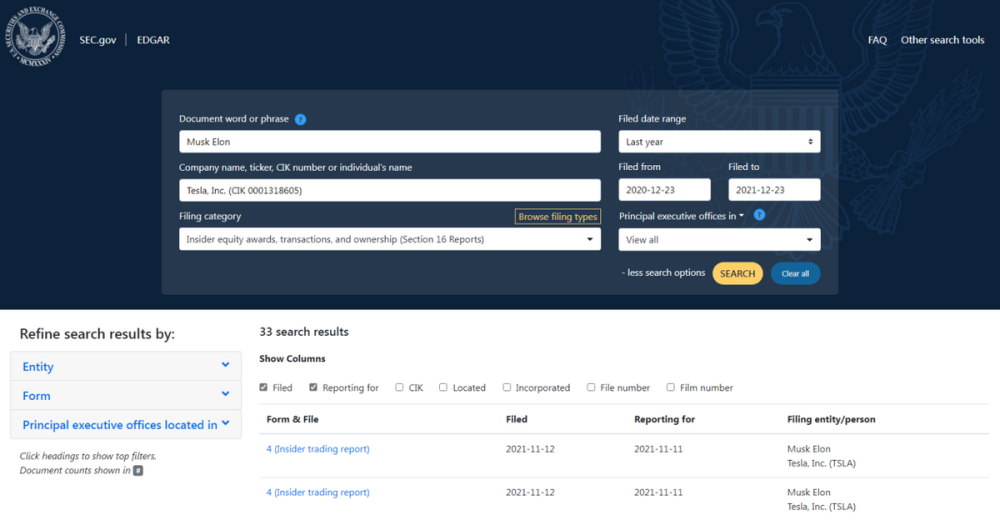Click the Form & File column header
The image size is (1000, 520).
(292, 419)
